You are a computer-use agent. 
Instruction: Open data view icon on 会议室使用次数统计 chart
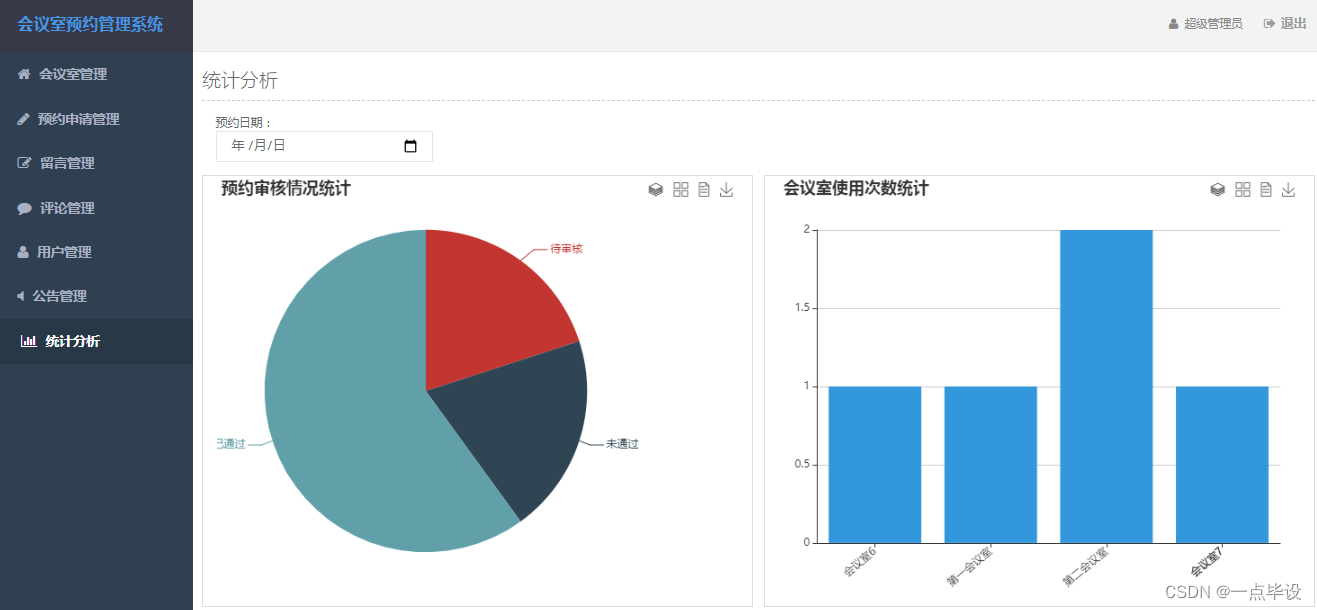tap(1266, 190)
